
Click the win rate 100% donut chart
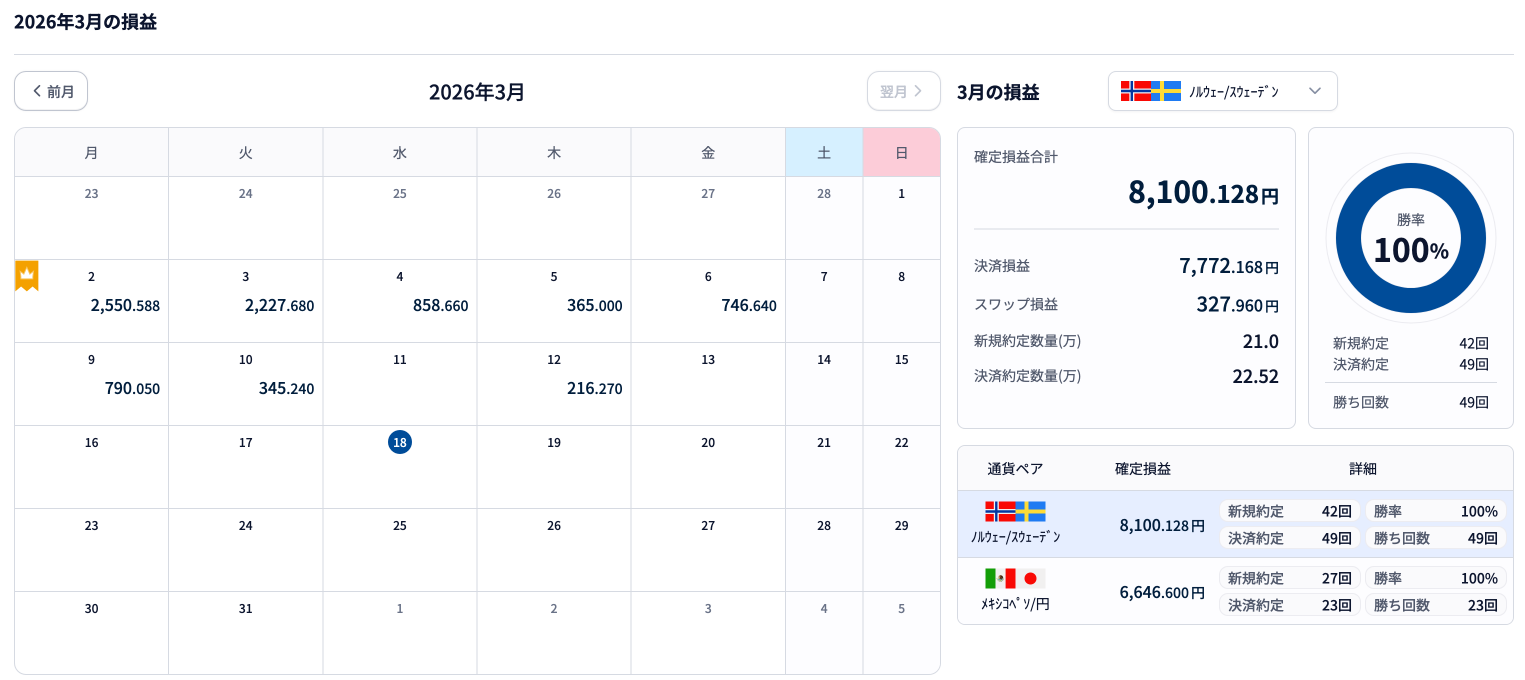click(x=1410, y=238)
